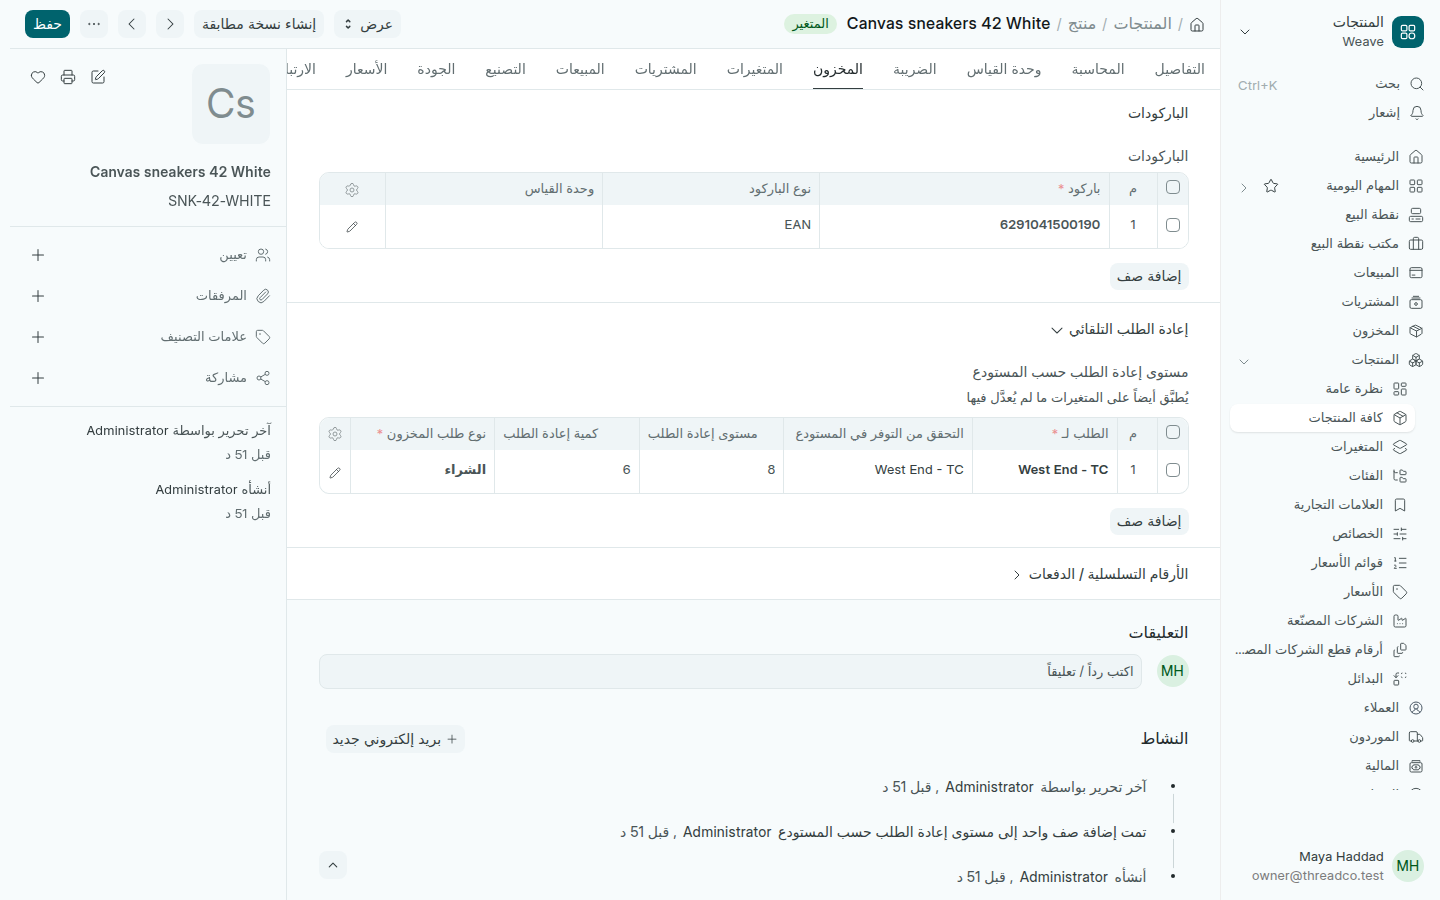
Task: Click the edit pencil icon near avatar
Action: [x=98, y=77]
